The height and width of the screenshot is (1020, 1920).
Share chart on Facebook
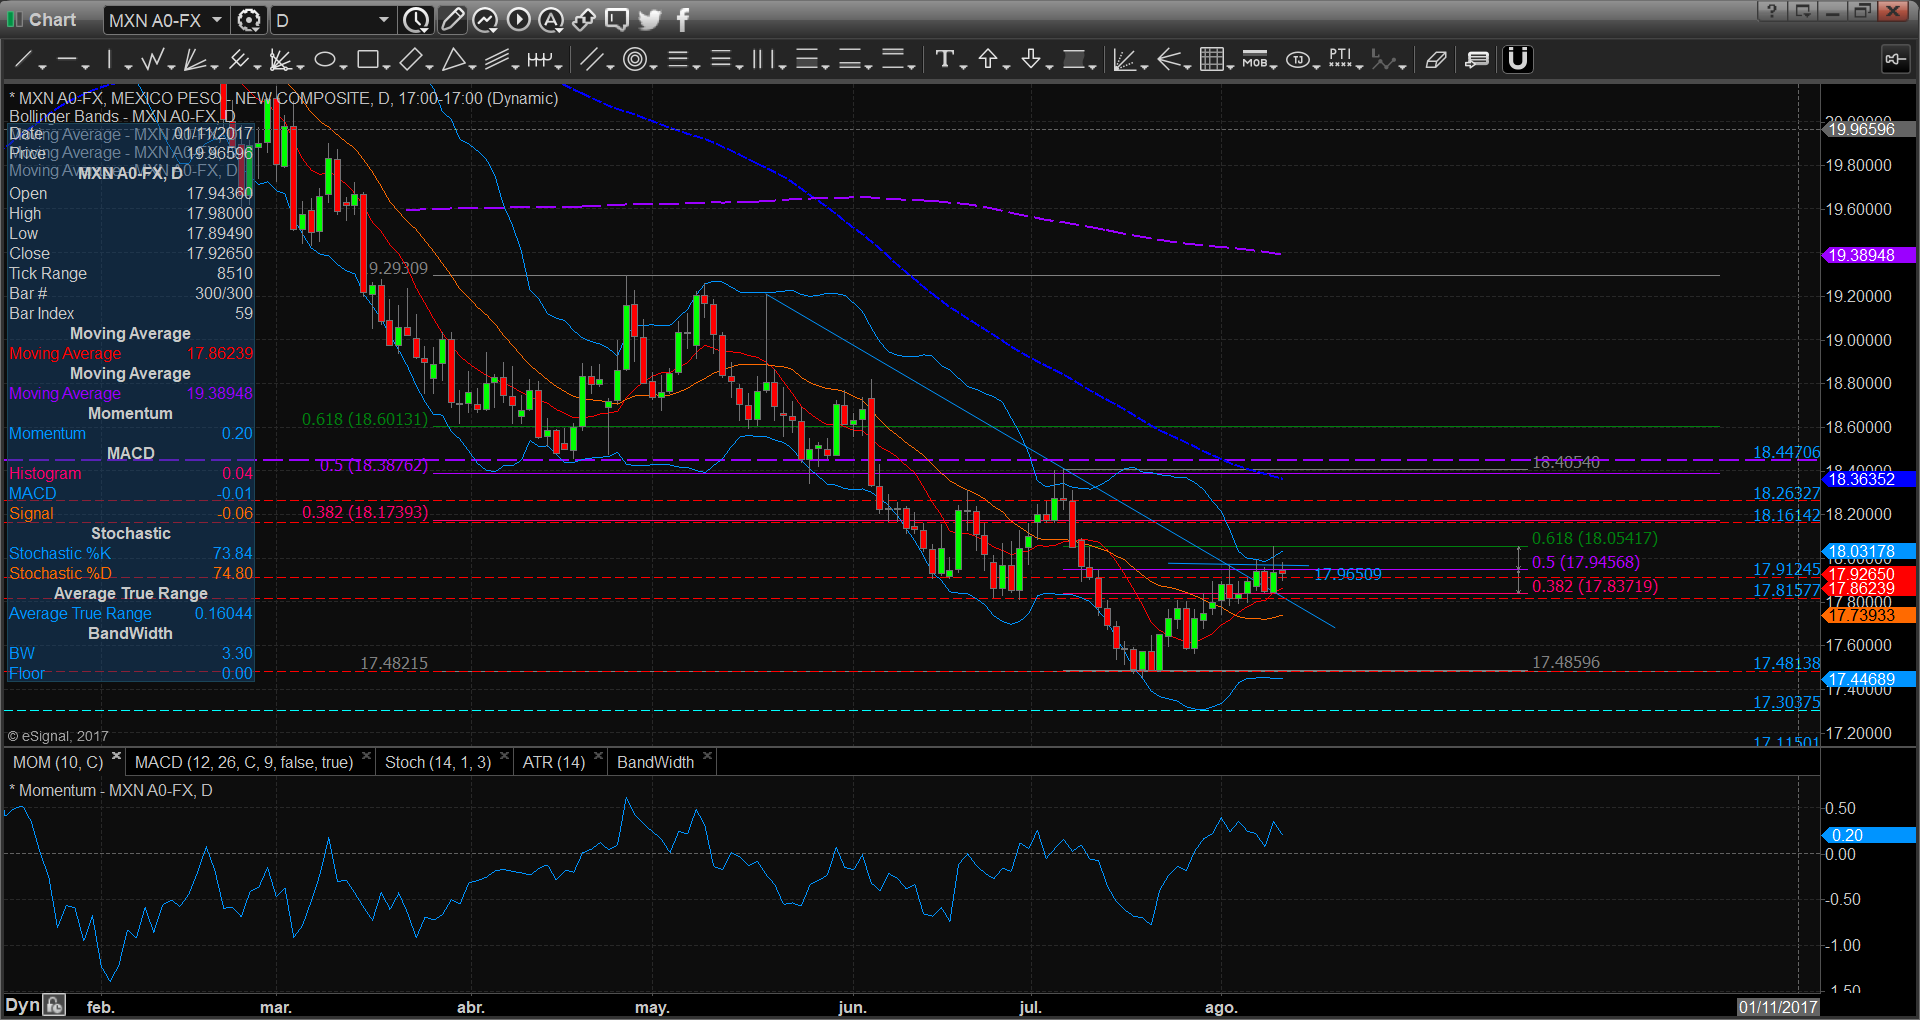[x=683, y=20]
